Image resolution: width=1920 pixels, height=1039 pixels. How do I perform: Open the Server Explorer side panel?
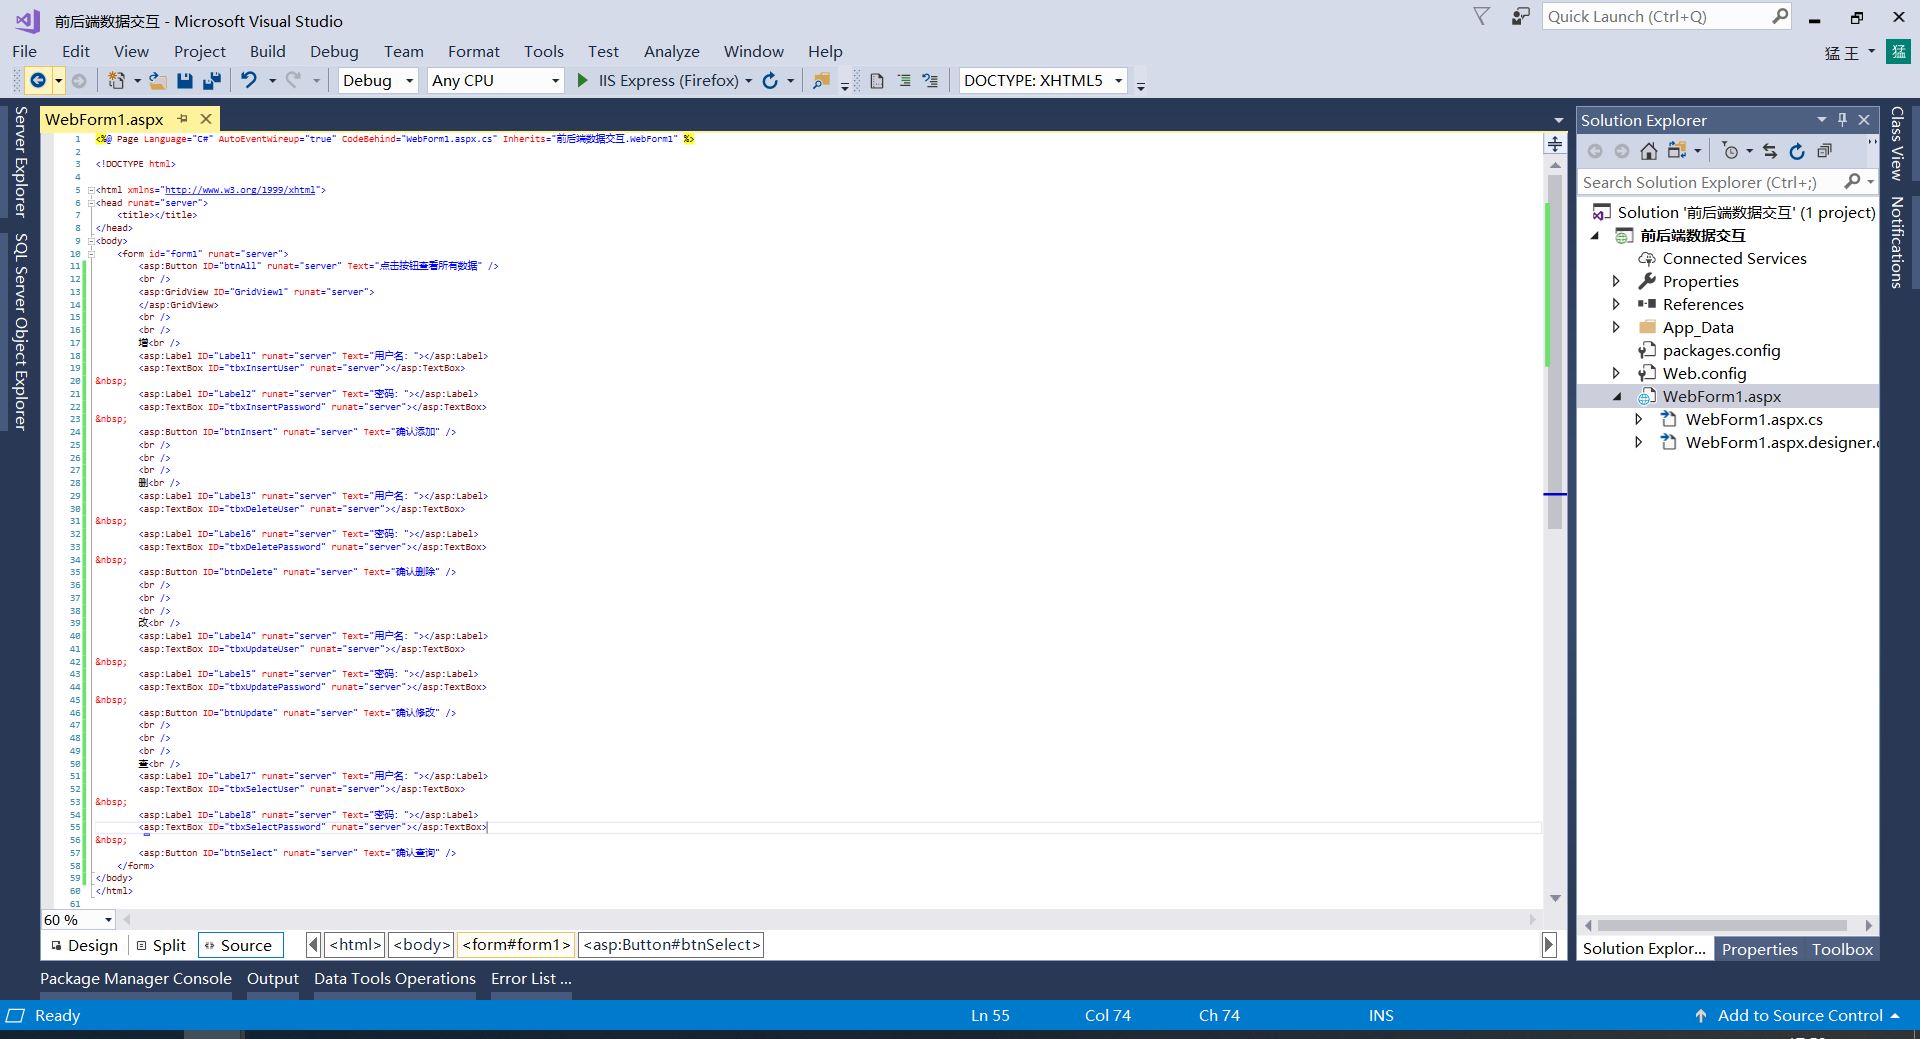tap(19, 162)
